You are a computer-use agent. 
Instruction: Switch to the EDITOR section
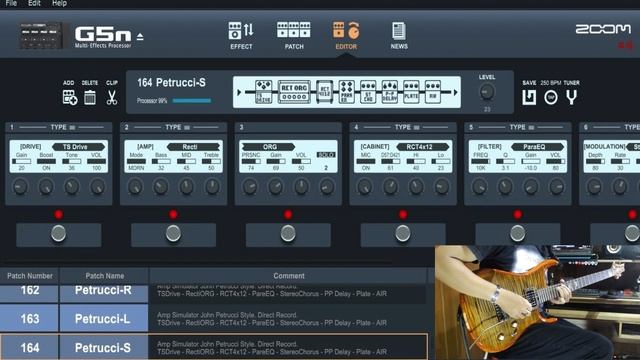tap(346, 36)
